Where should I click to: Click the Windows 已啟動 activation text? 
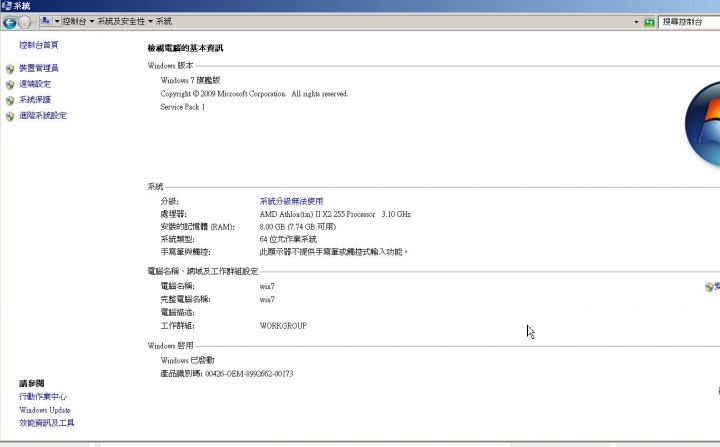[187, 360]
